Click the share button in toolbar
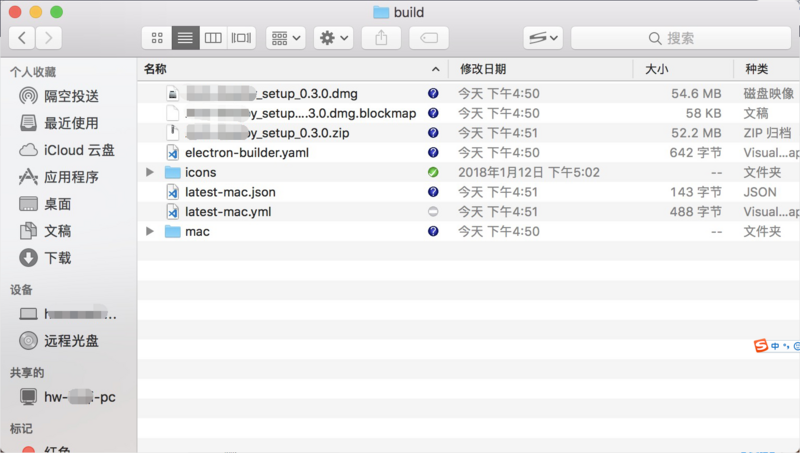800x453 pixels. tap(381, 38)
